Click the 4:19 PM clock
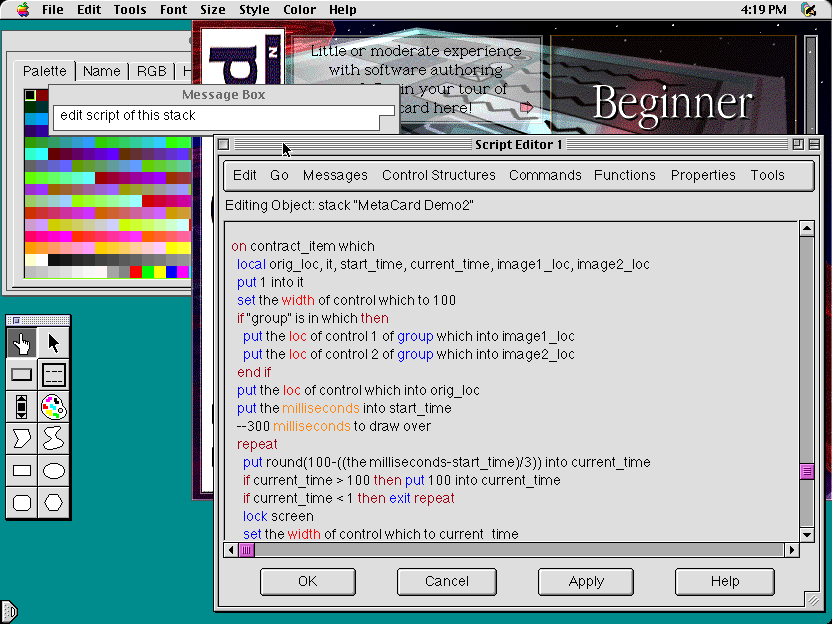 click(764, 10)
